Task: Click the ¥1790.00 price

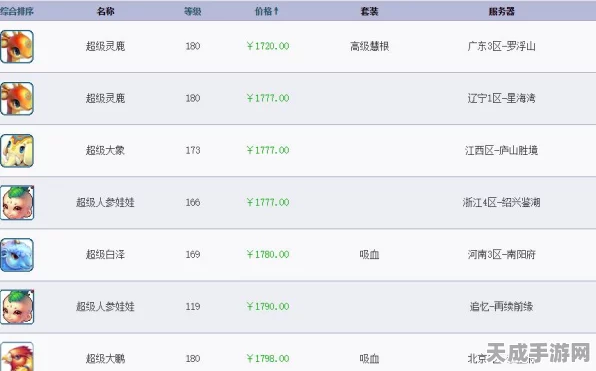Action: [x=268, y=306]
